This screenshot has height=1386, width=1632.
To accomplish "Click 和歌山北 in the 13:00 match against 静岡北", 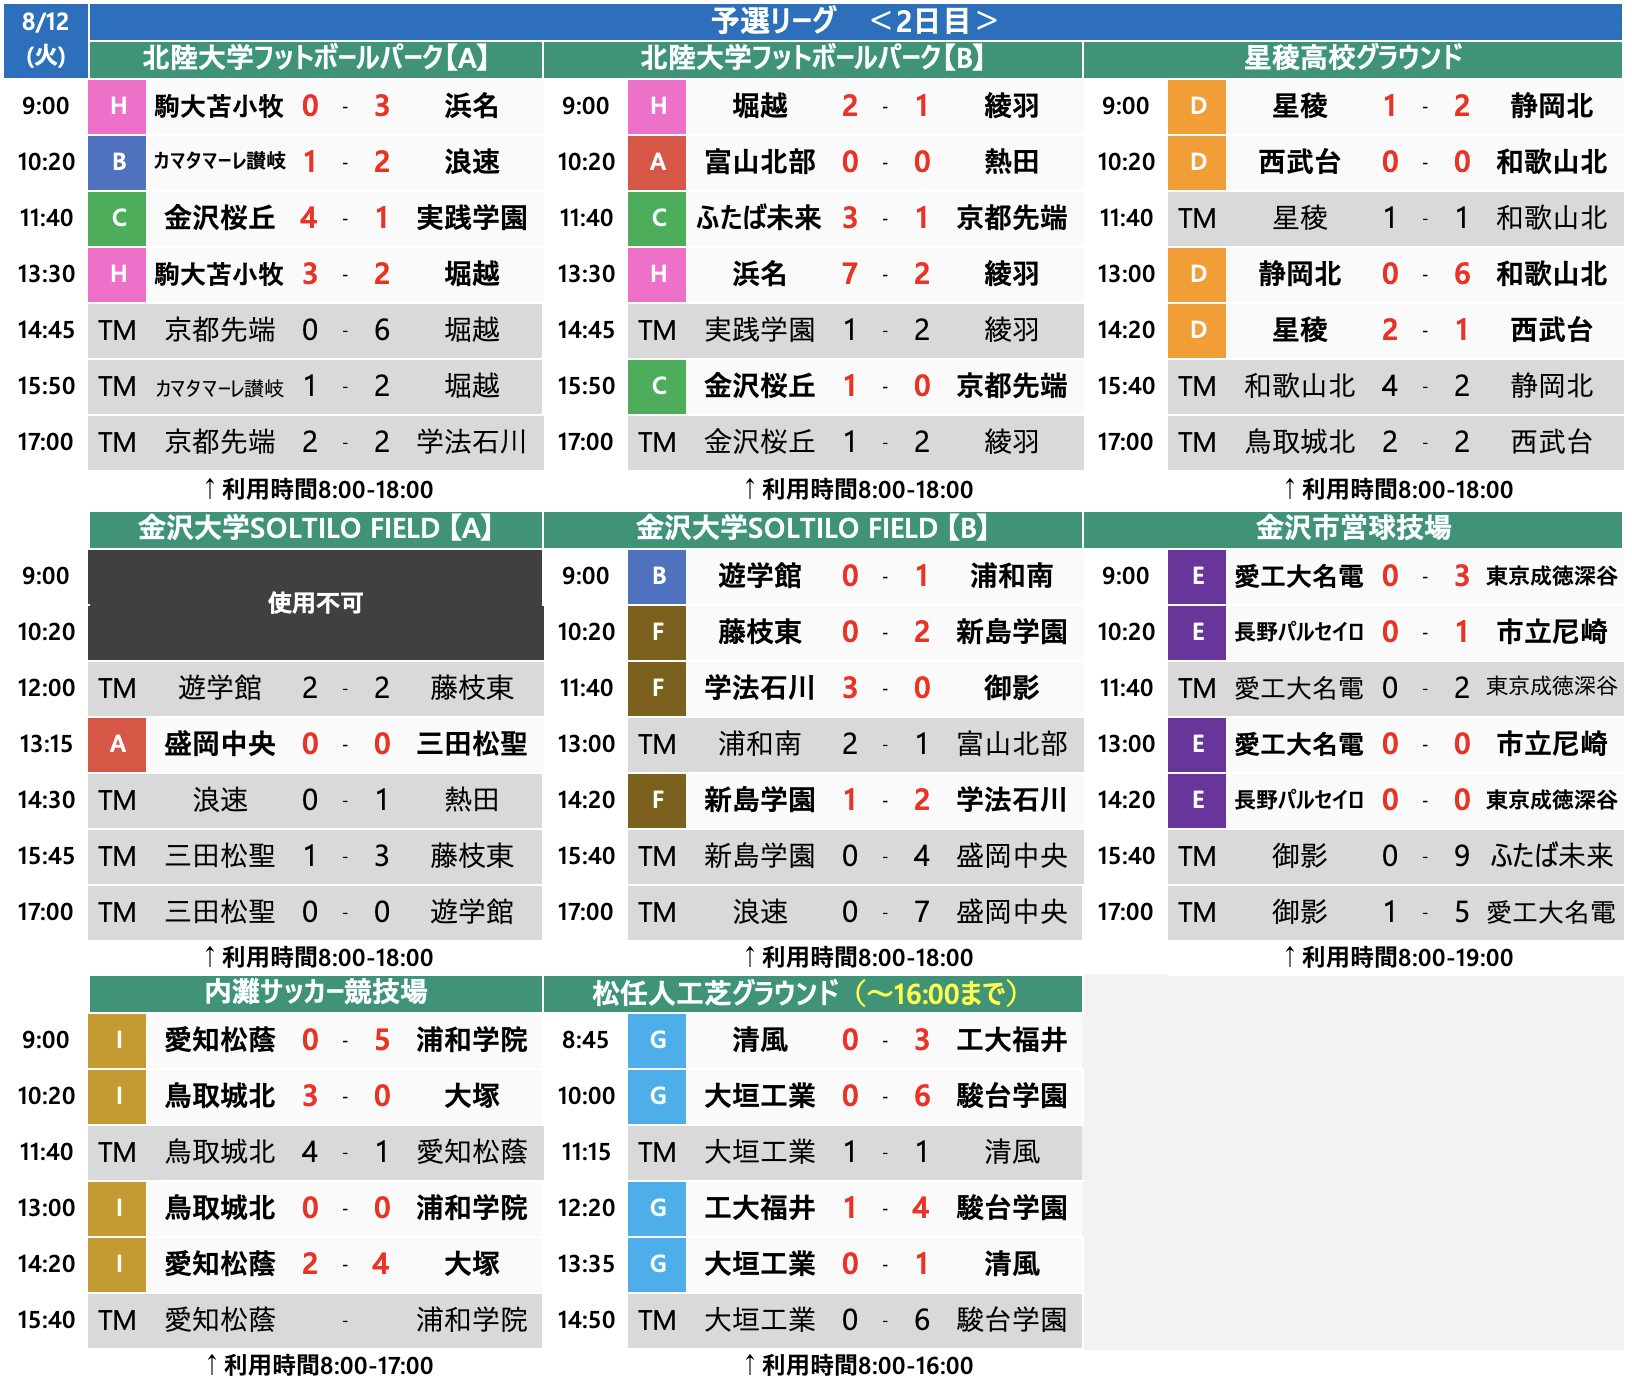I will 1551,274.
